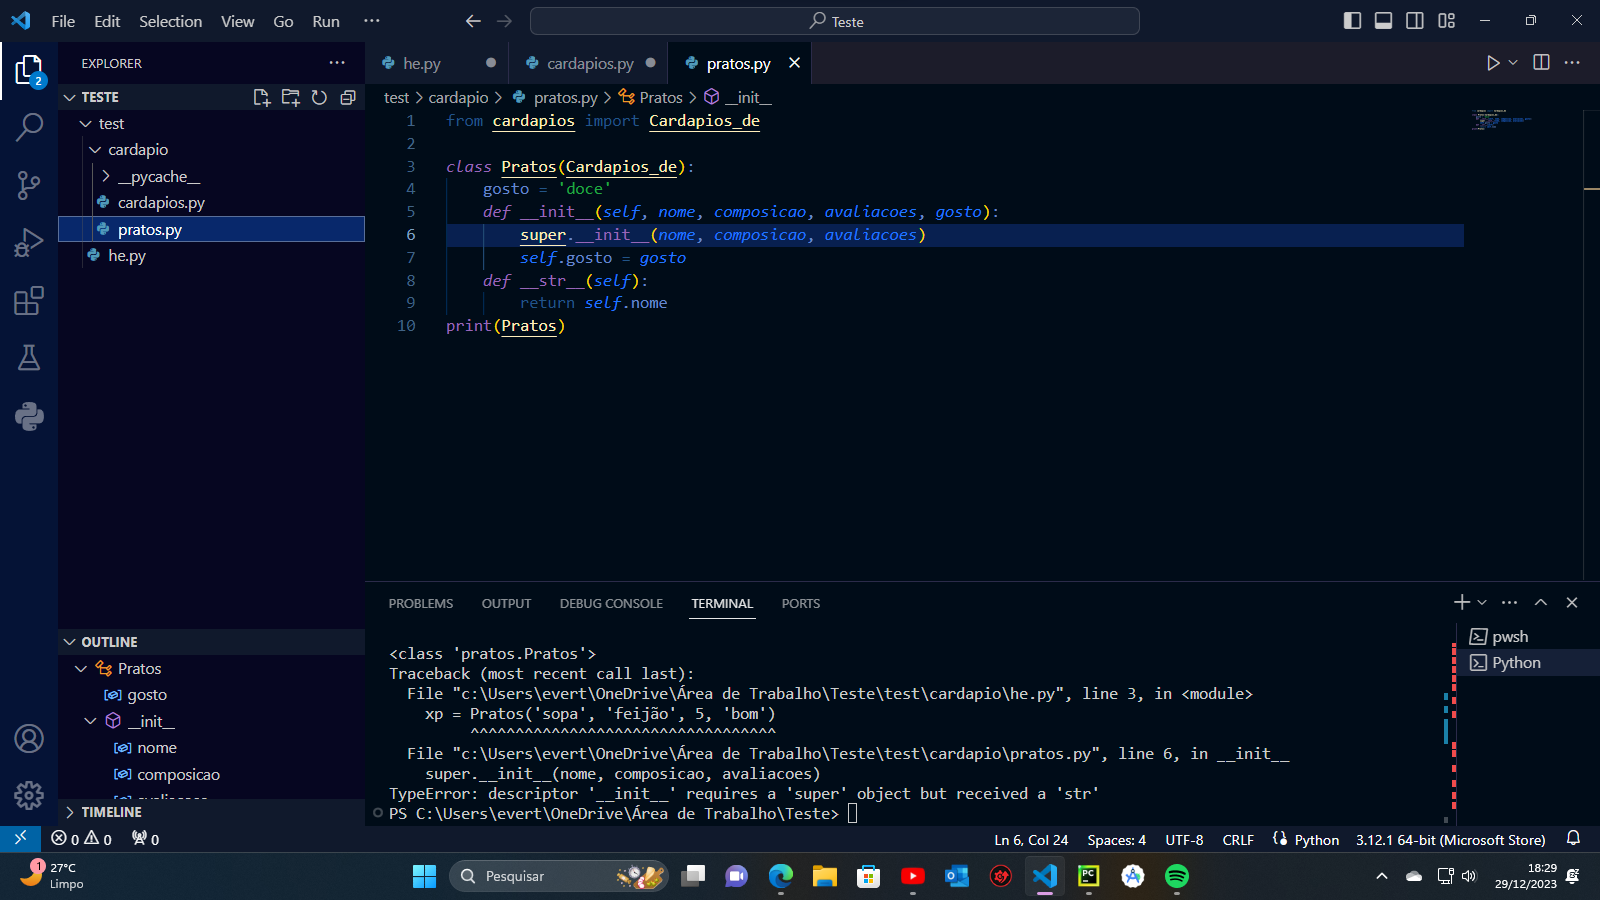
Task: Change the UTF-8 encoding
Action: point(1184,840)
